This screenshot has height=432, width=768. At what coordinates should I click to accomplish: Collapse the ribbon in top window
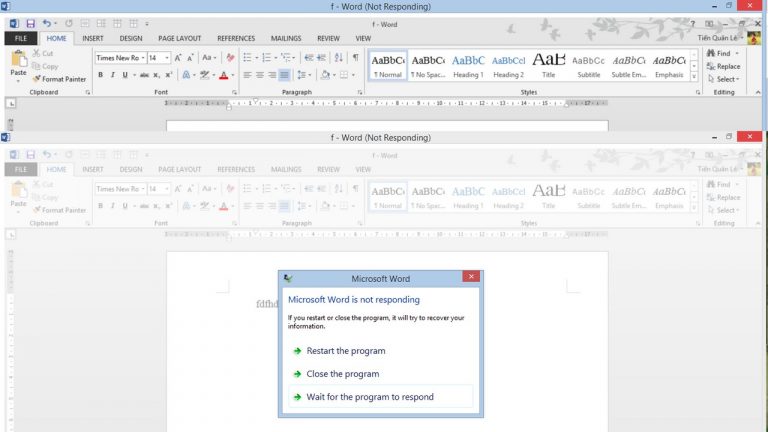click(x=758, y=92)
